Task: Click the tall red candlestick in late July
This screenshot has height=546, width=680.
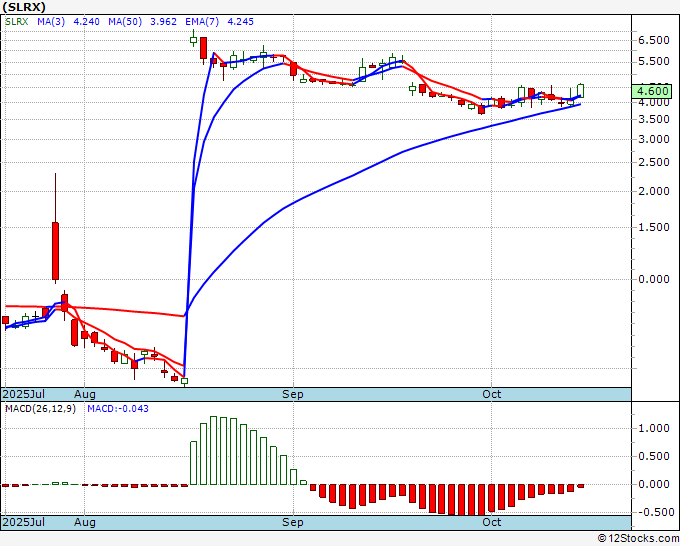Action: (56, 251)
